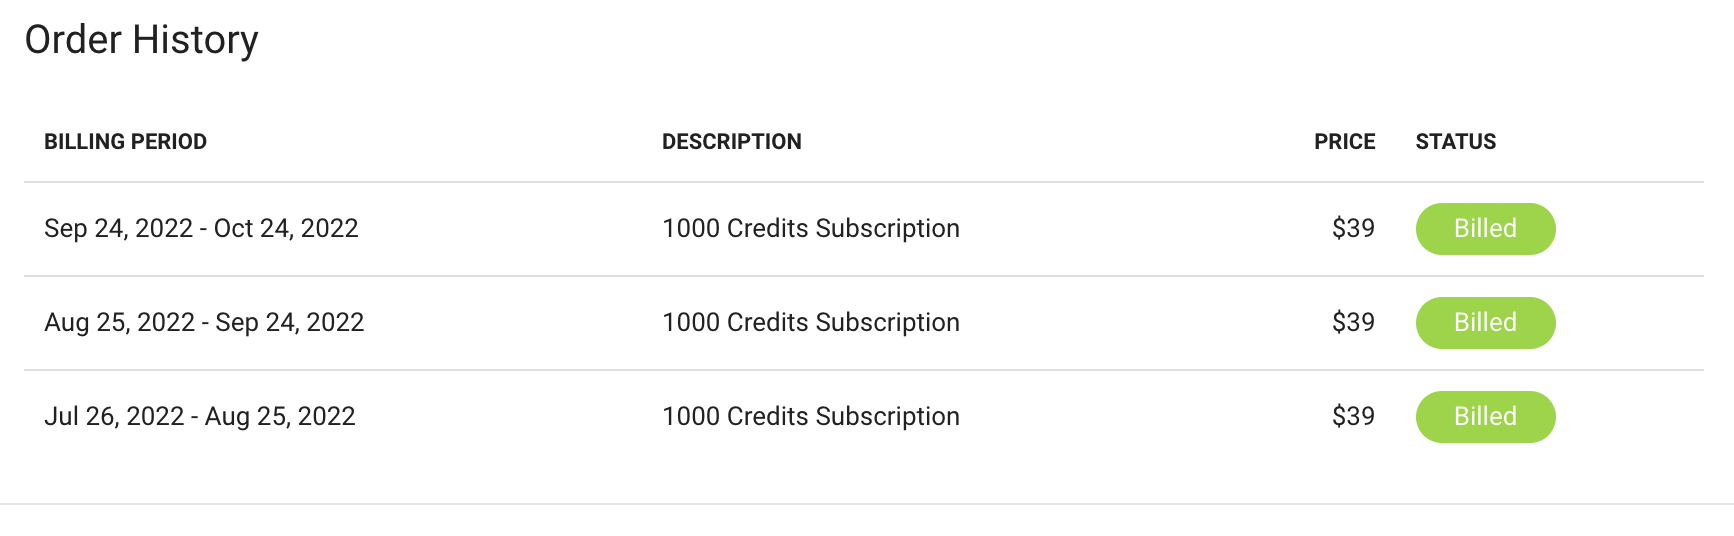Click start date Aug 25, 2022 in second row
1734x536 pixels.
[119, 323]
